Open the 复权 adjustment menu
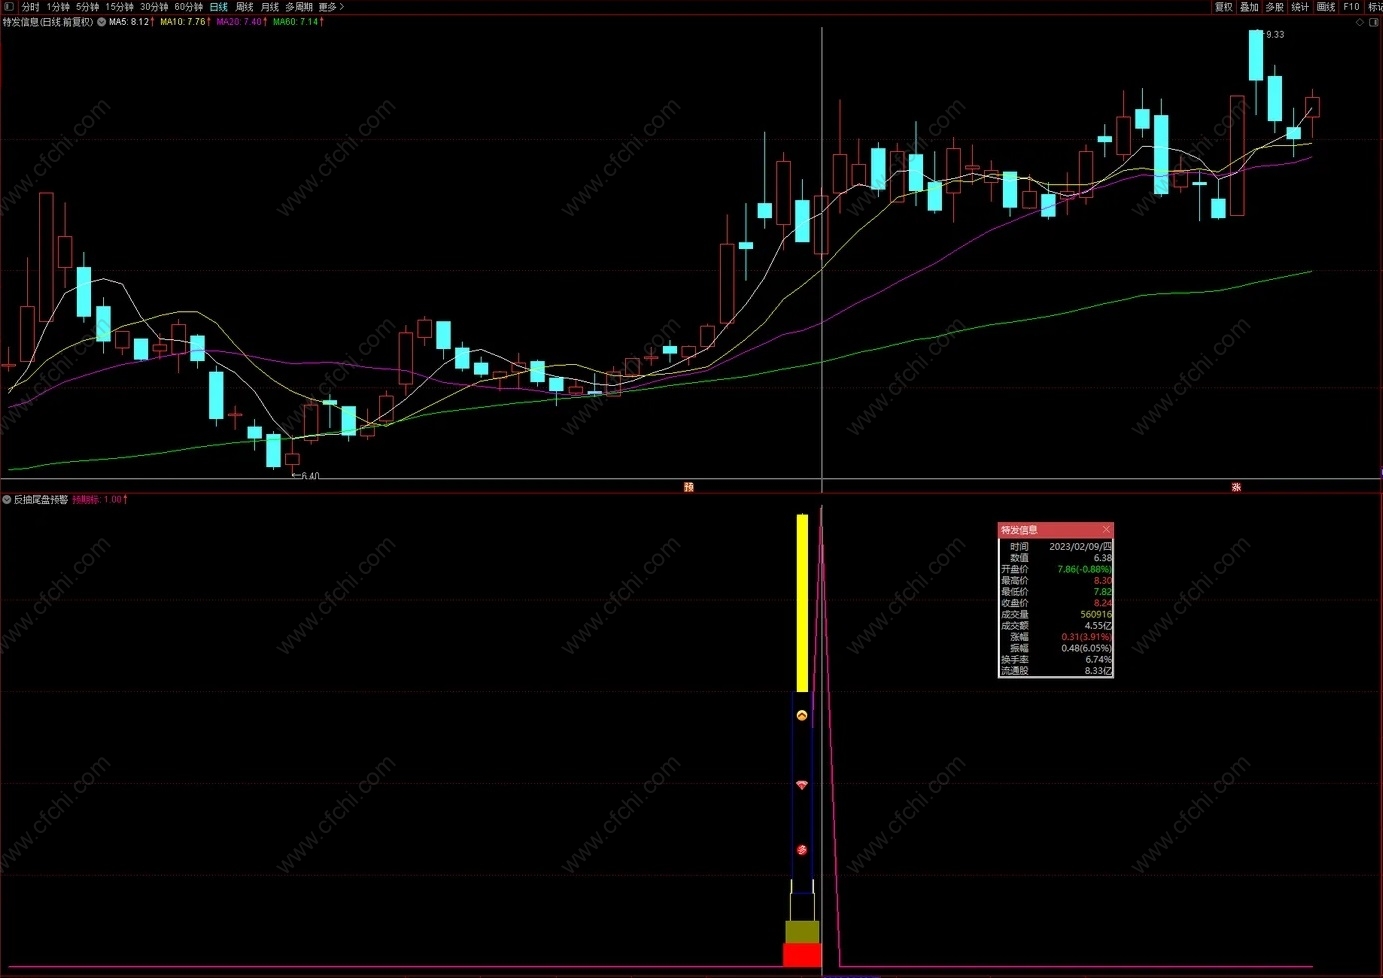Image resolution: width=1383 pixels, height=978 pixels. click(x=1224, y=7)
